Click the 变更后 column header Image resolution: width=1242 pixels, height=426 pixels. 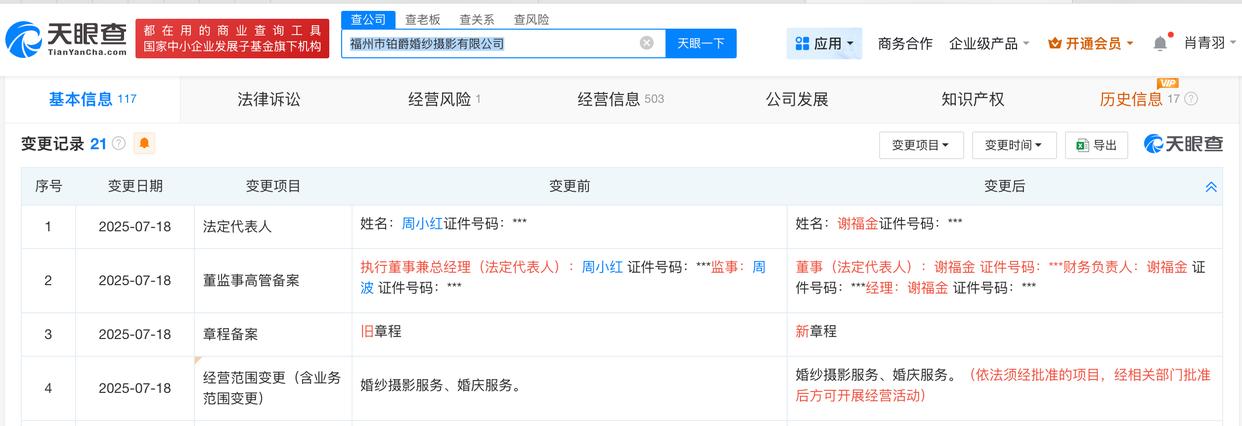coord(1004,186)
